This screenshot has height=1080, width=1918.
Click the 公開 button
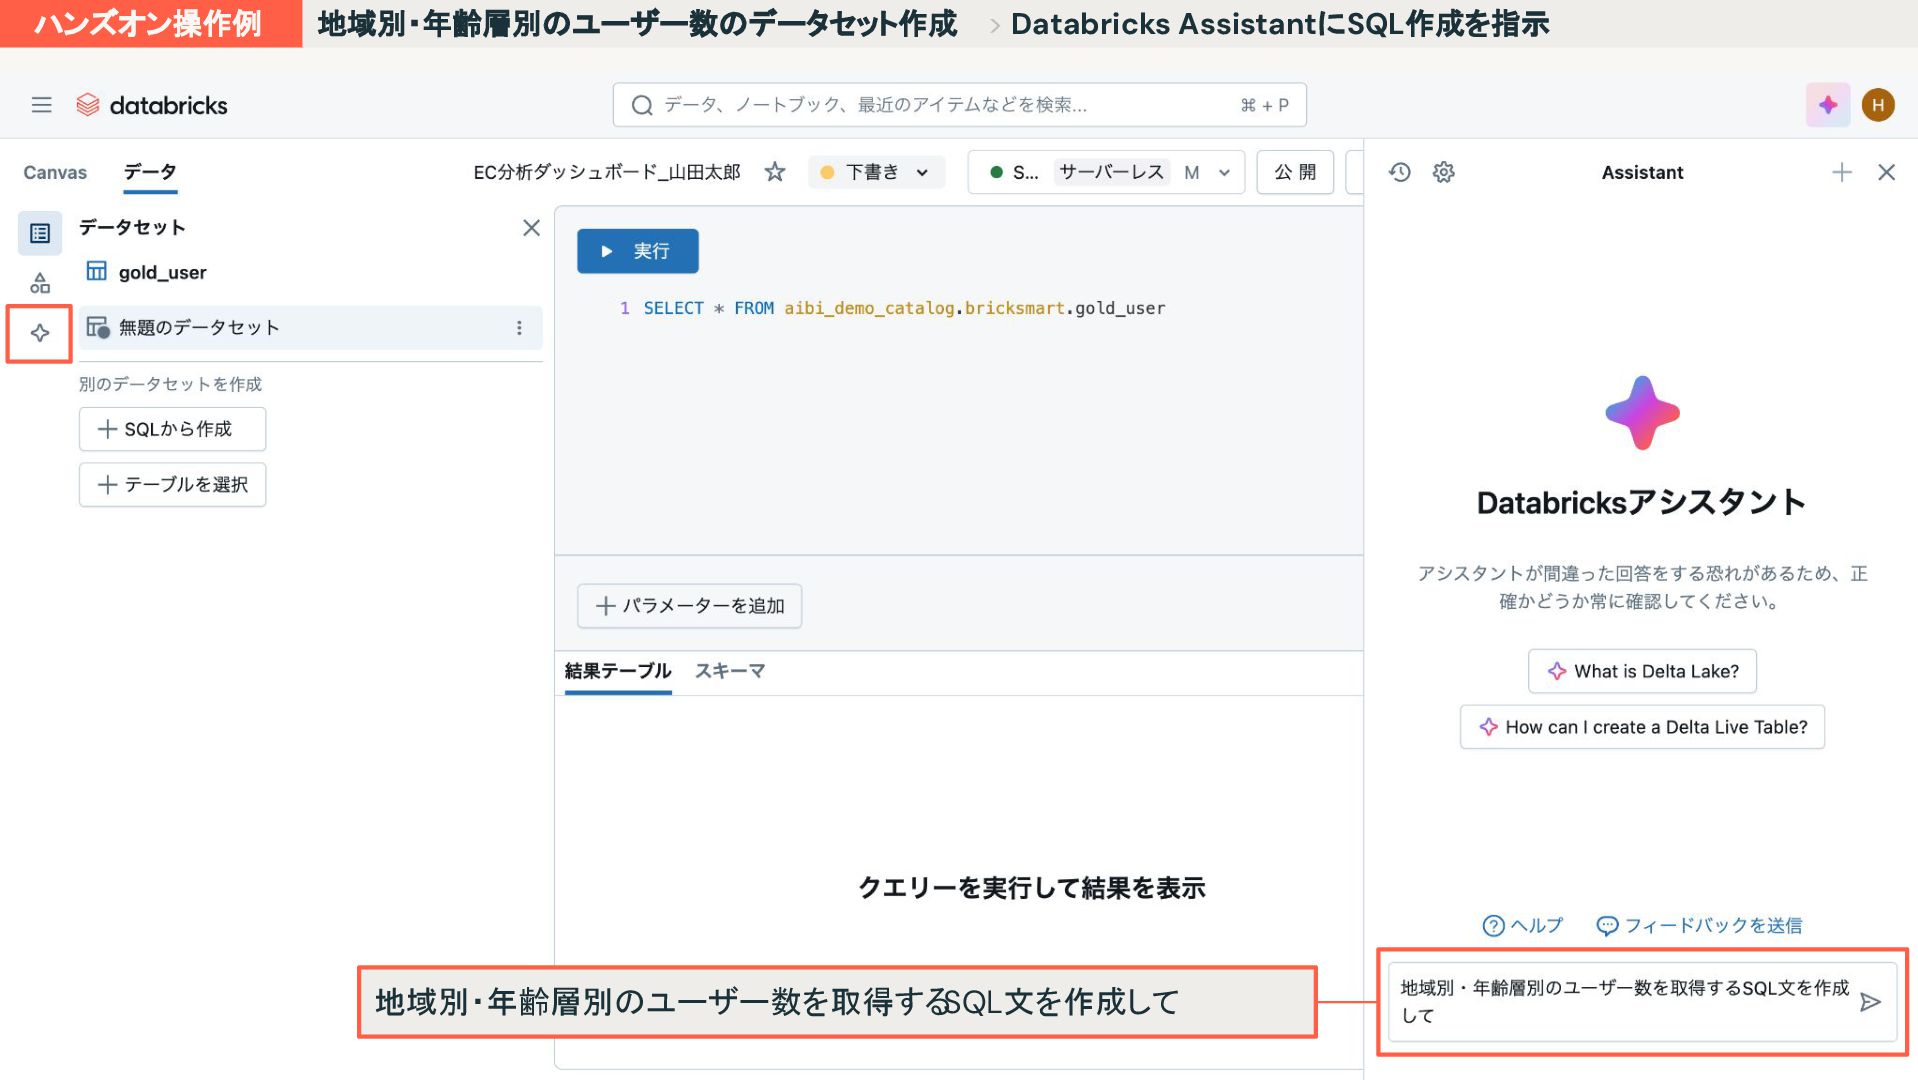point(1295,172)
